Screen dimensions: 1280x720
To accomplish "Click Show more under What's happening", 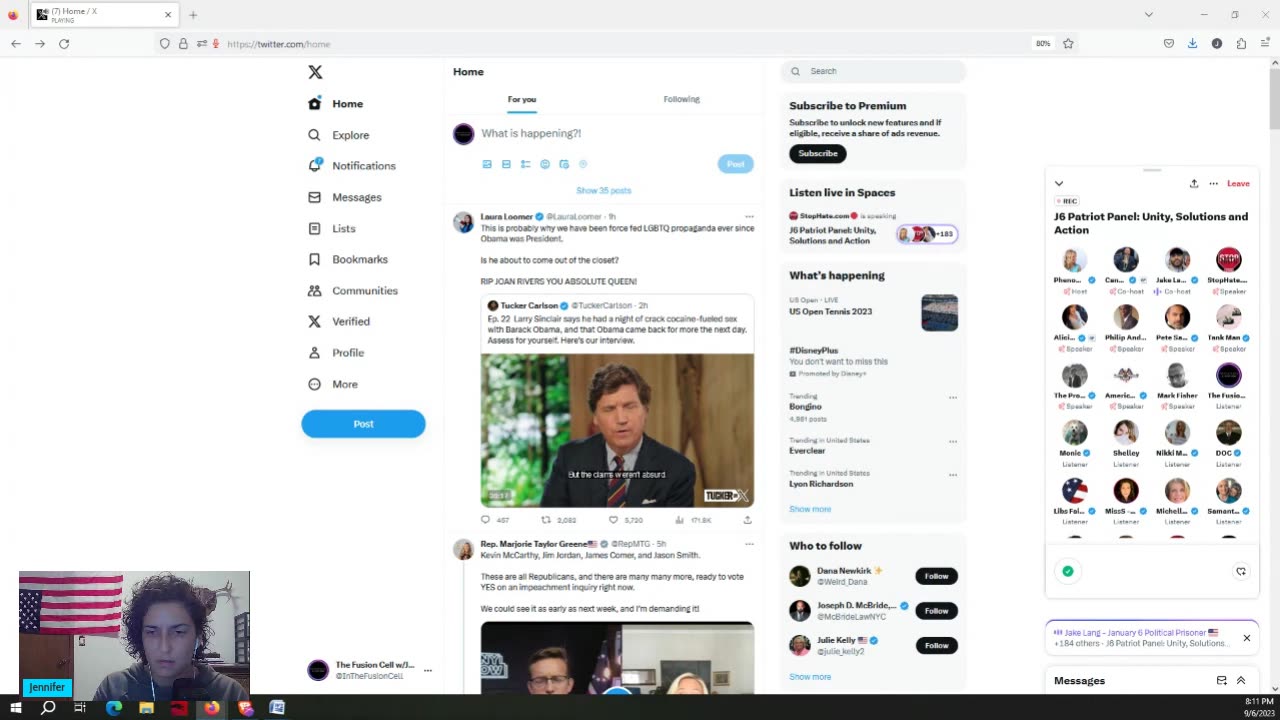I will [810, 509].
